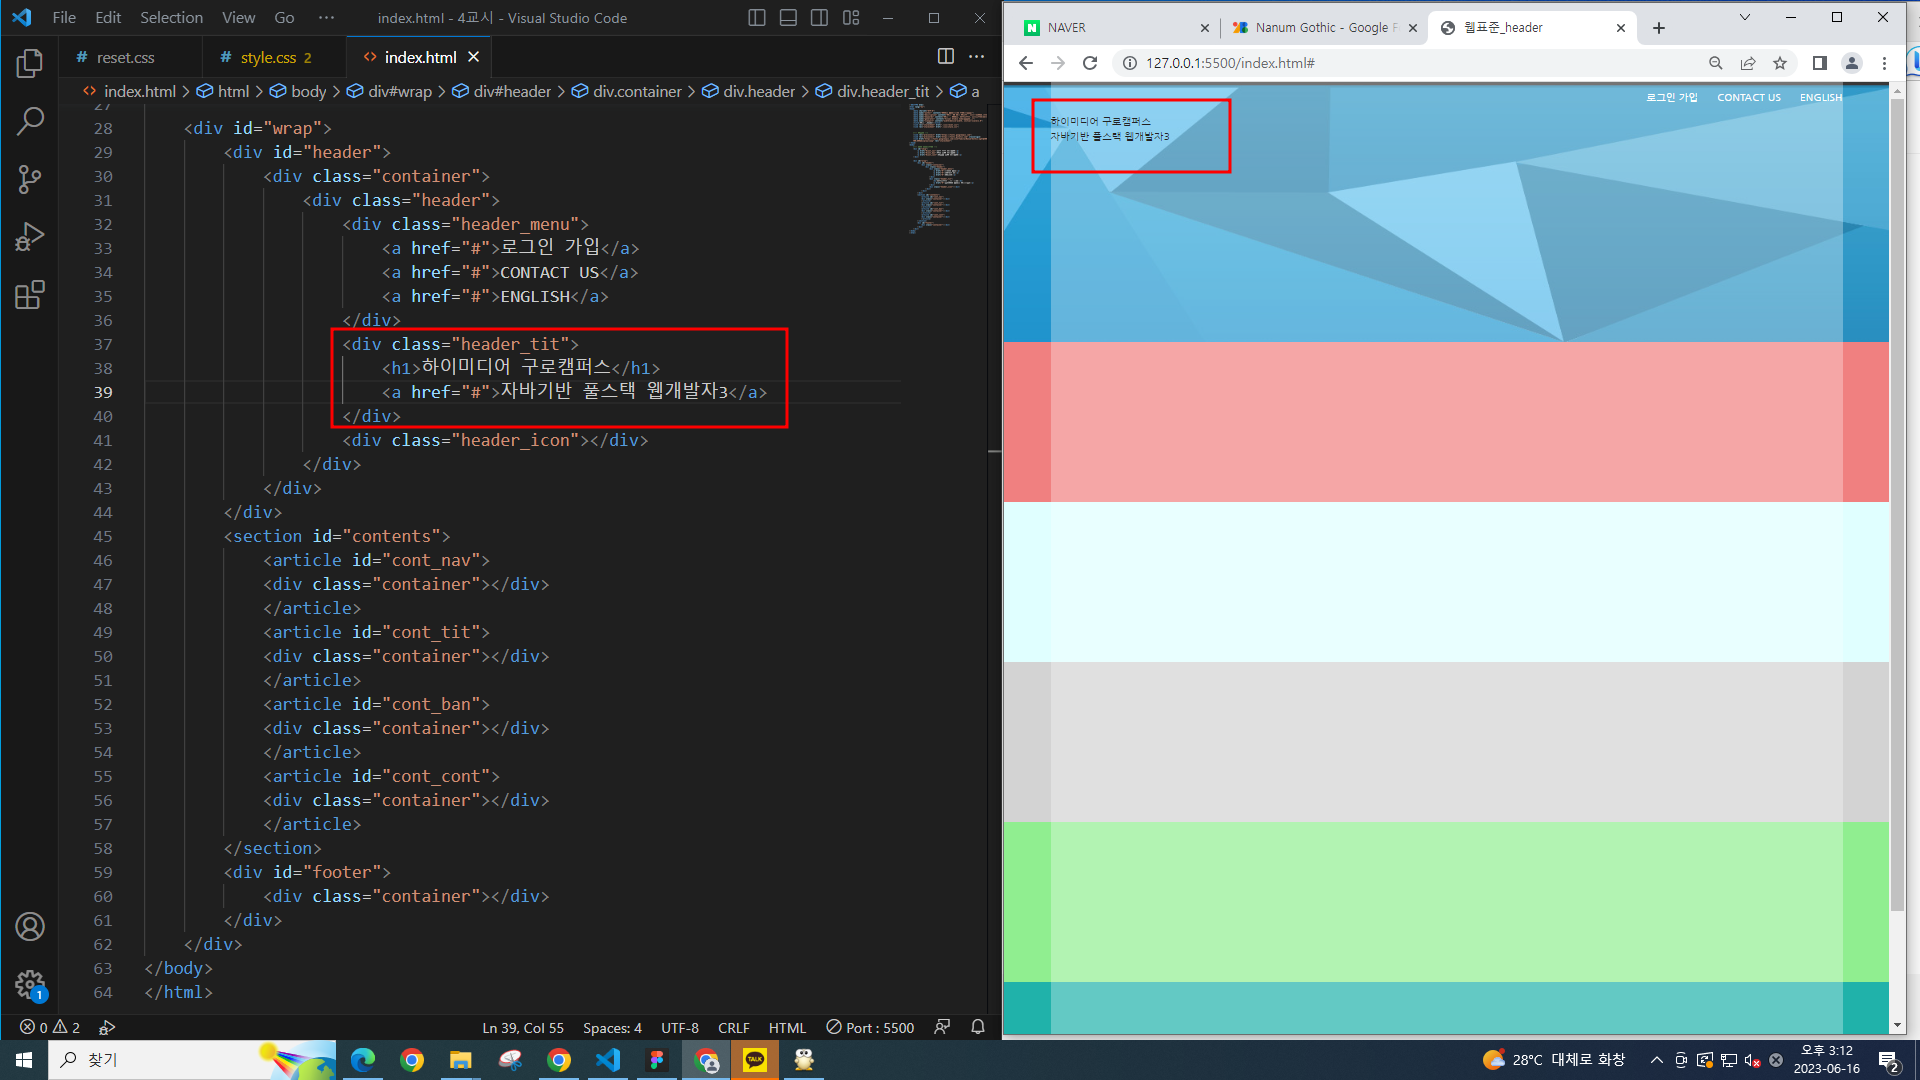Viewport: 1920px width, 1080px height.
Task: Toggle the primary side bar layout button
Action: coord(757,18)
